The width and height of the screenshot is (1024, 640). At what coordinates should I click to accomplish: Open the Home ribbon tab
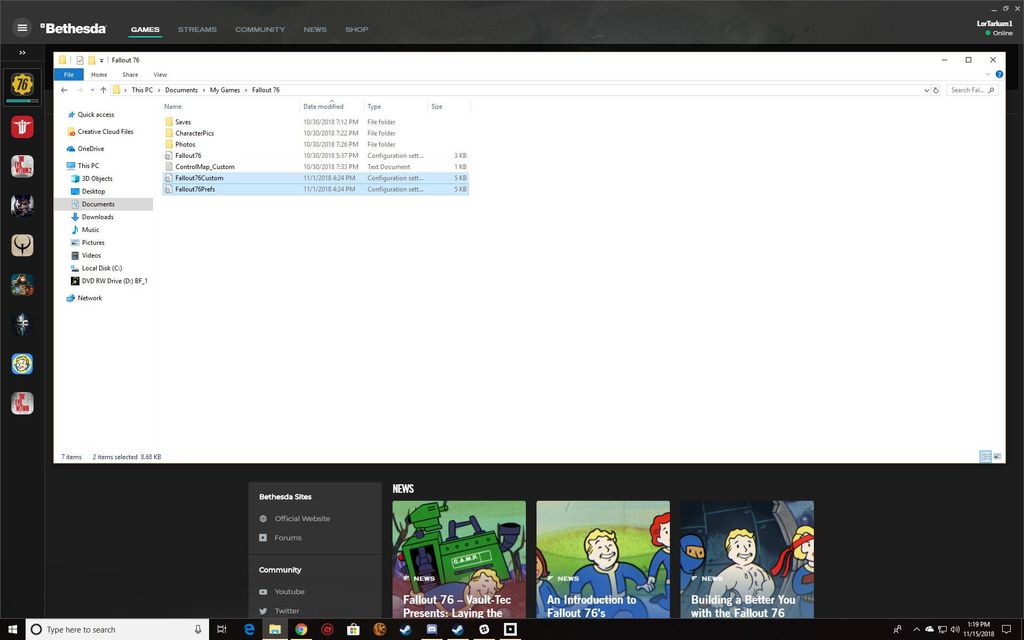point(99,74)
